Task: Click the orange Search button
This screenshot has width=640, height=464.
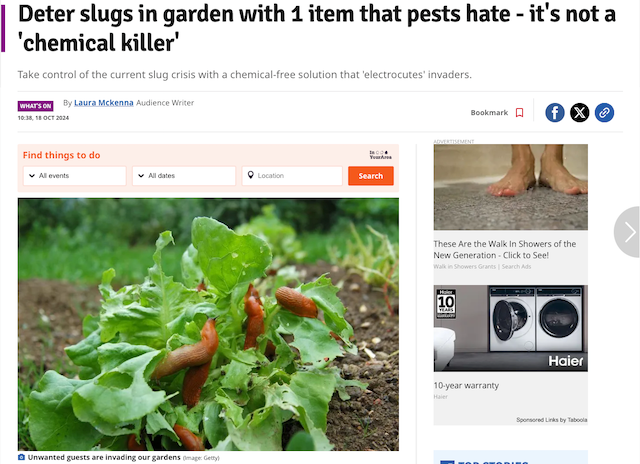Action: pos(371,176)
